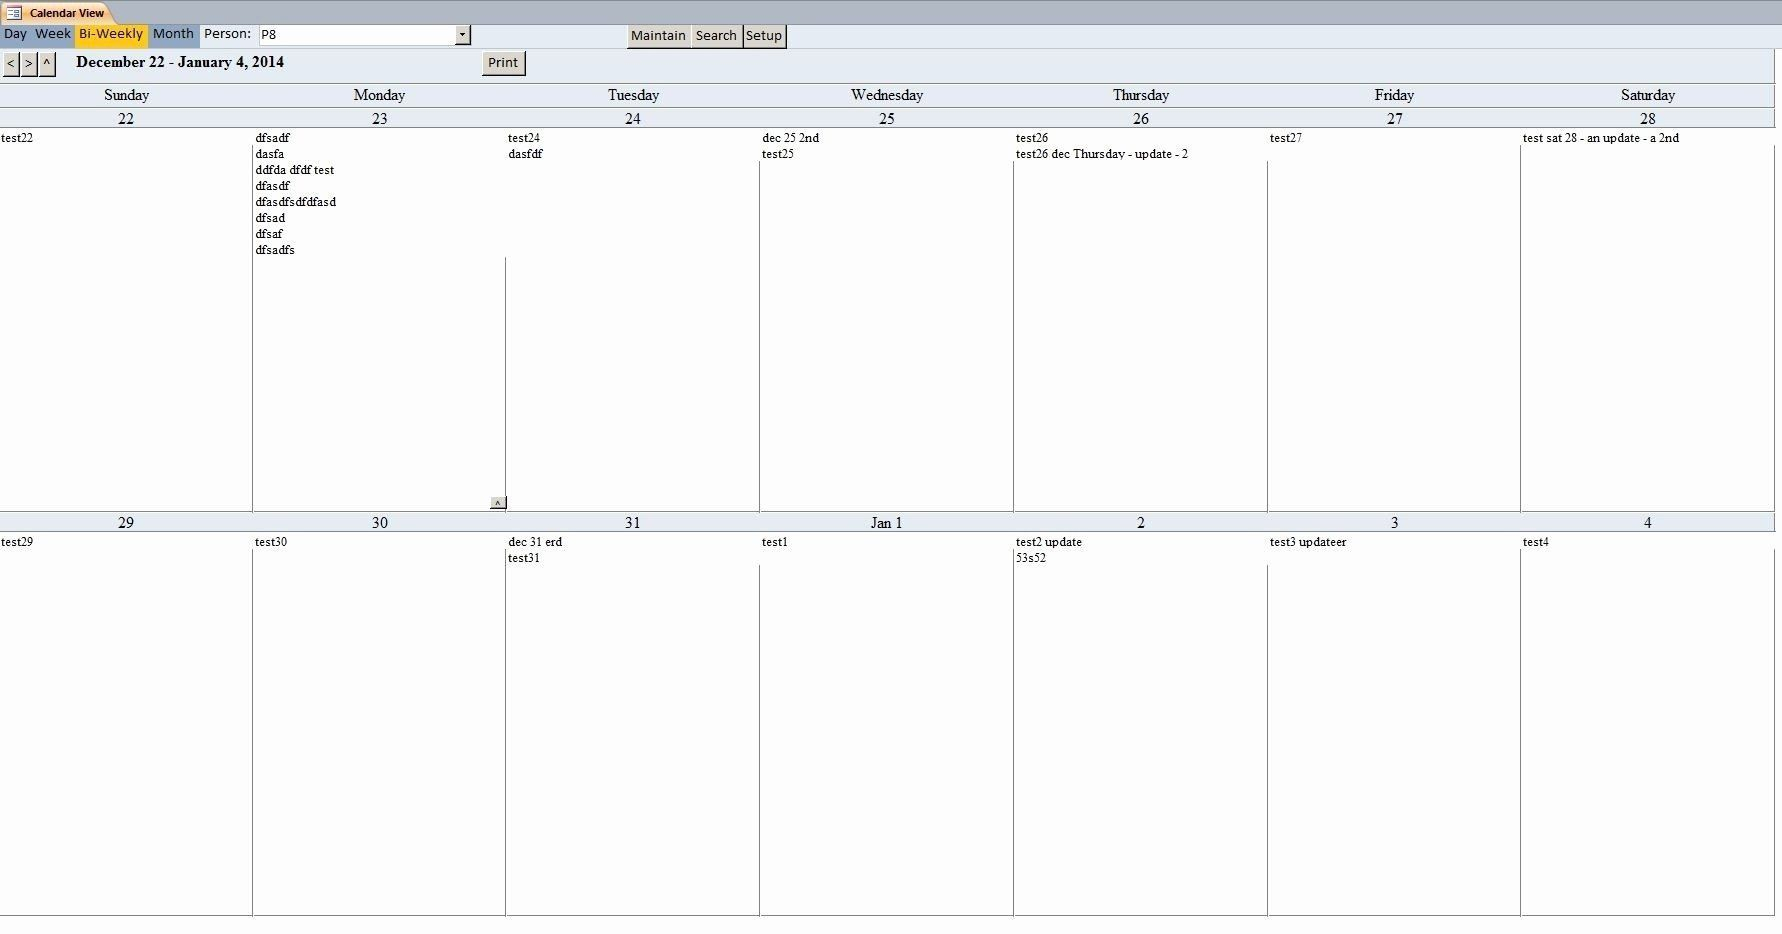
Task: Select the test22 entry on Sunday 22
Action: click(17, 138)
